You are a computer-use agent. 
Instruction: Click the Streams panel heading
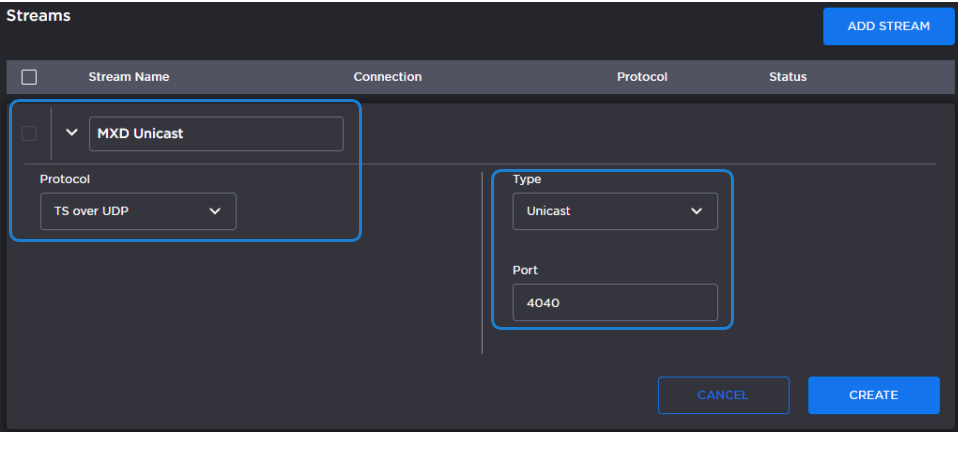click(38, 16)
